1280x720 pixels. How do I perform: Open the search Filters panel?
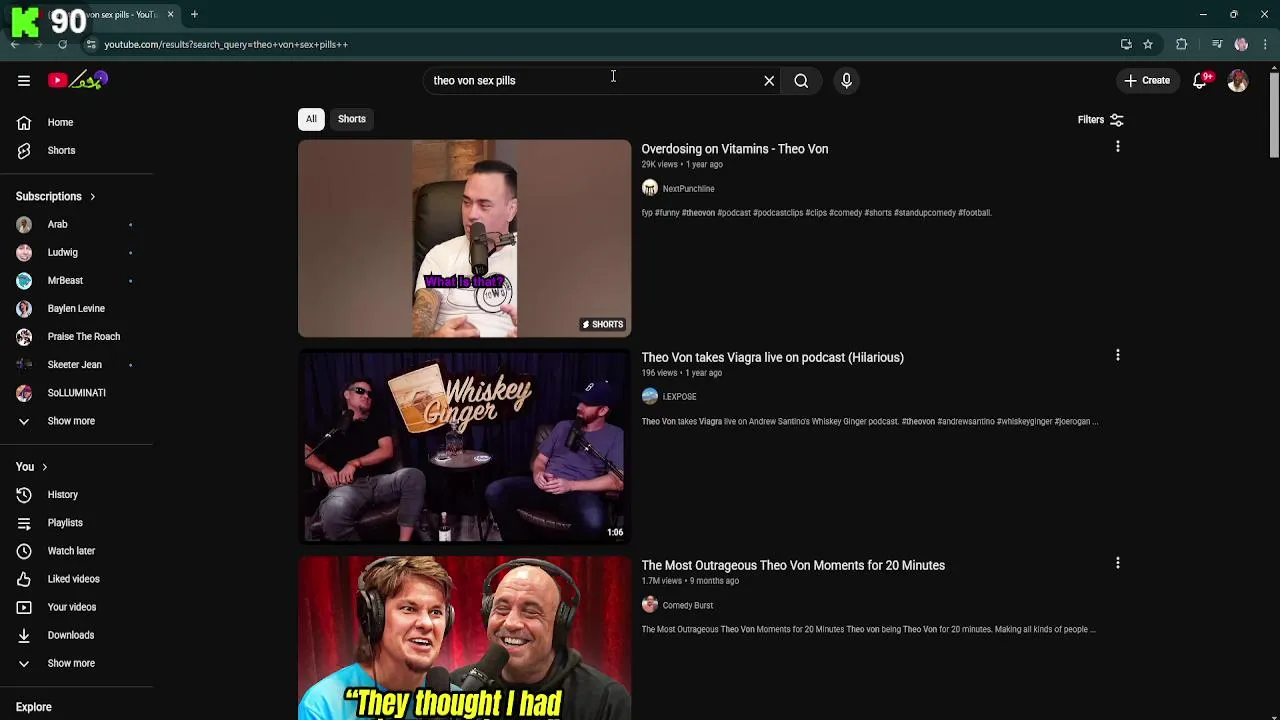click(1100, 120)
